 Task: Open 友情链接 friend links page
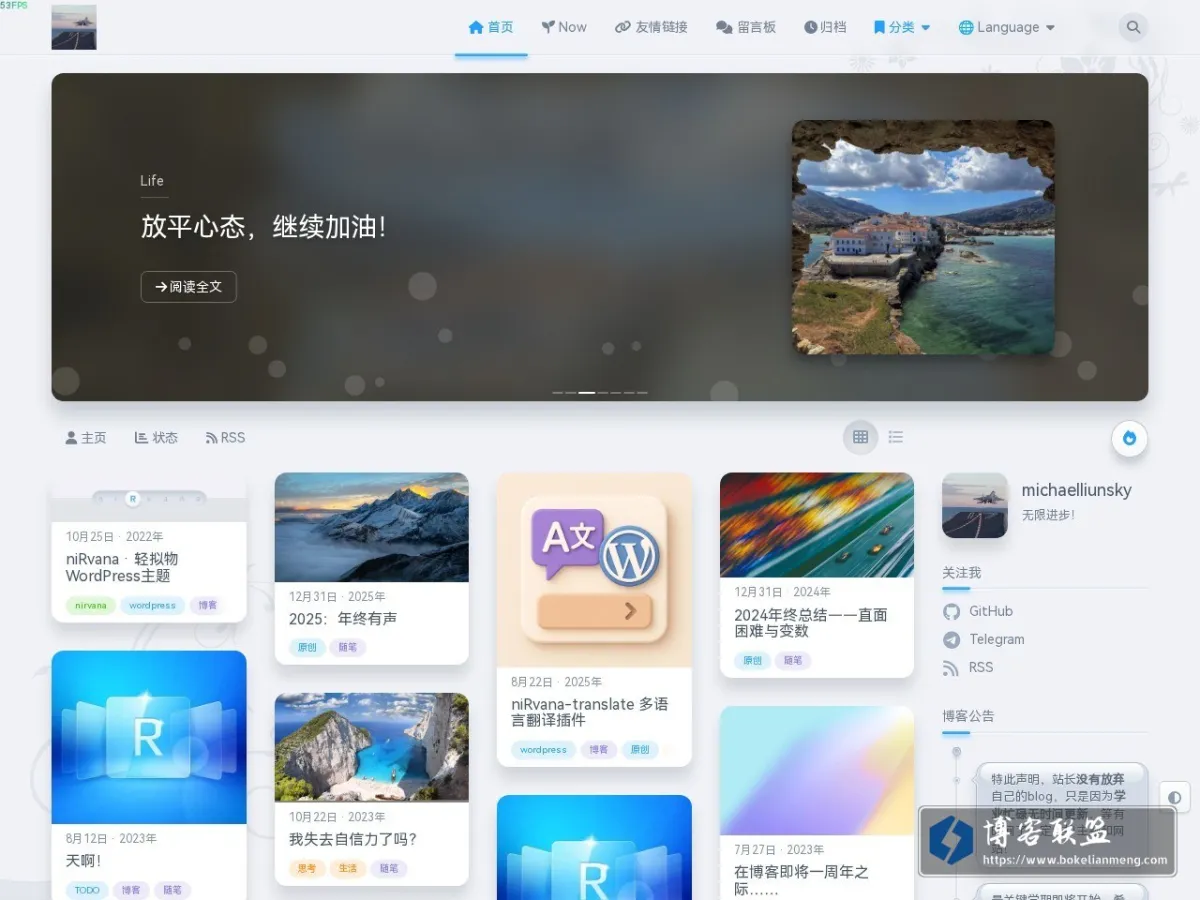651,27
